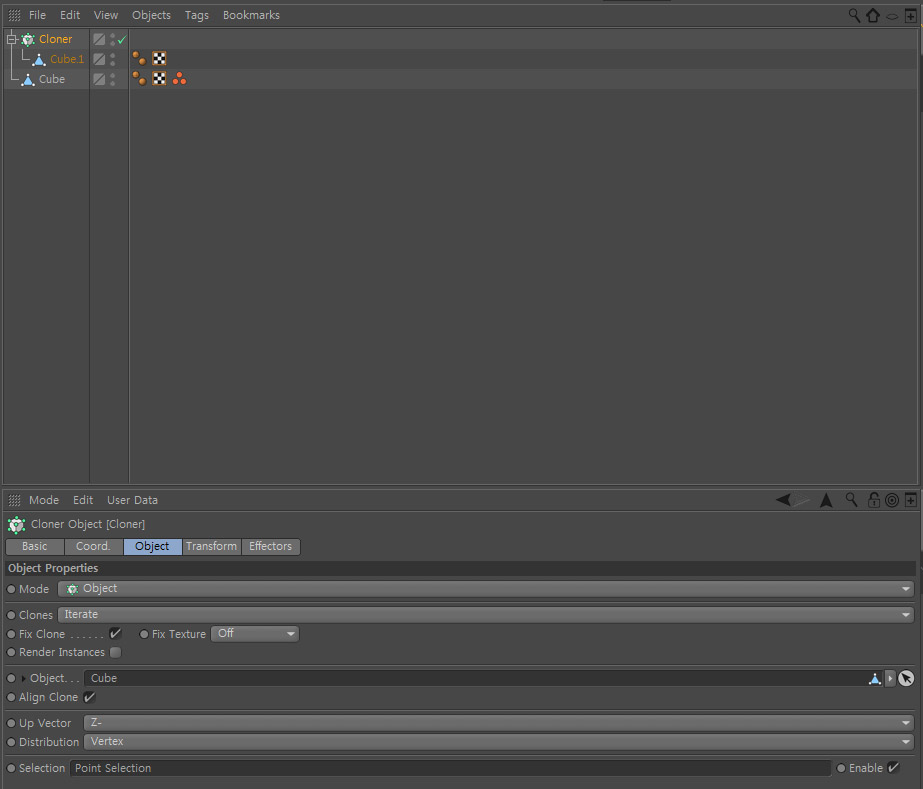Click the layer square on the Cube row

(x=99, y=79)
